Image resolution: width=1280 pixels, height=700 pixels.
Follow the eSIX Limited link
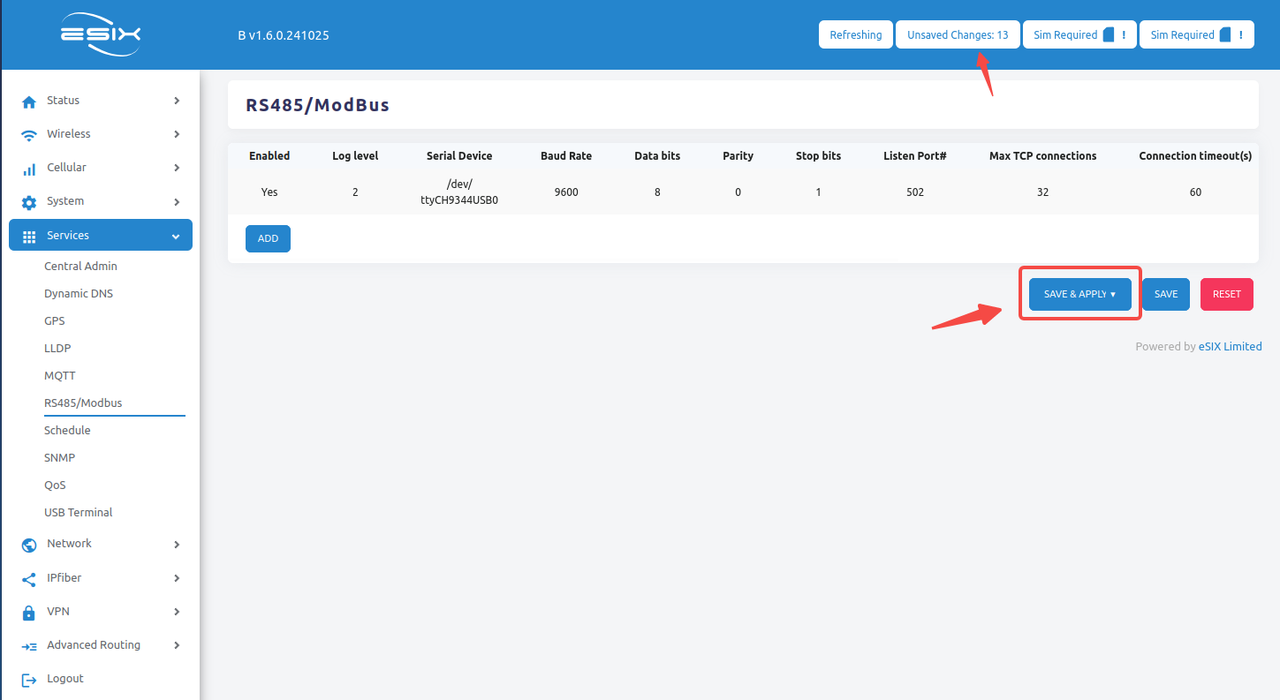coord(1230,347)
